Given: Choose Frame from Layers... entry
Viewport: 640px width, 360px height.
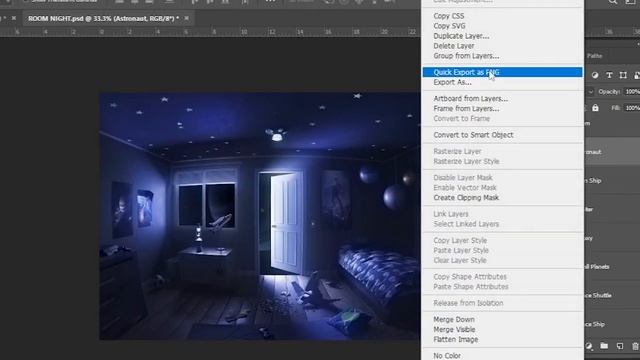Looking at the screenshot, I should coord(466,109).
